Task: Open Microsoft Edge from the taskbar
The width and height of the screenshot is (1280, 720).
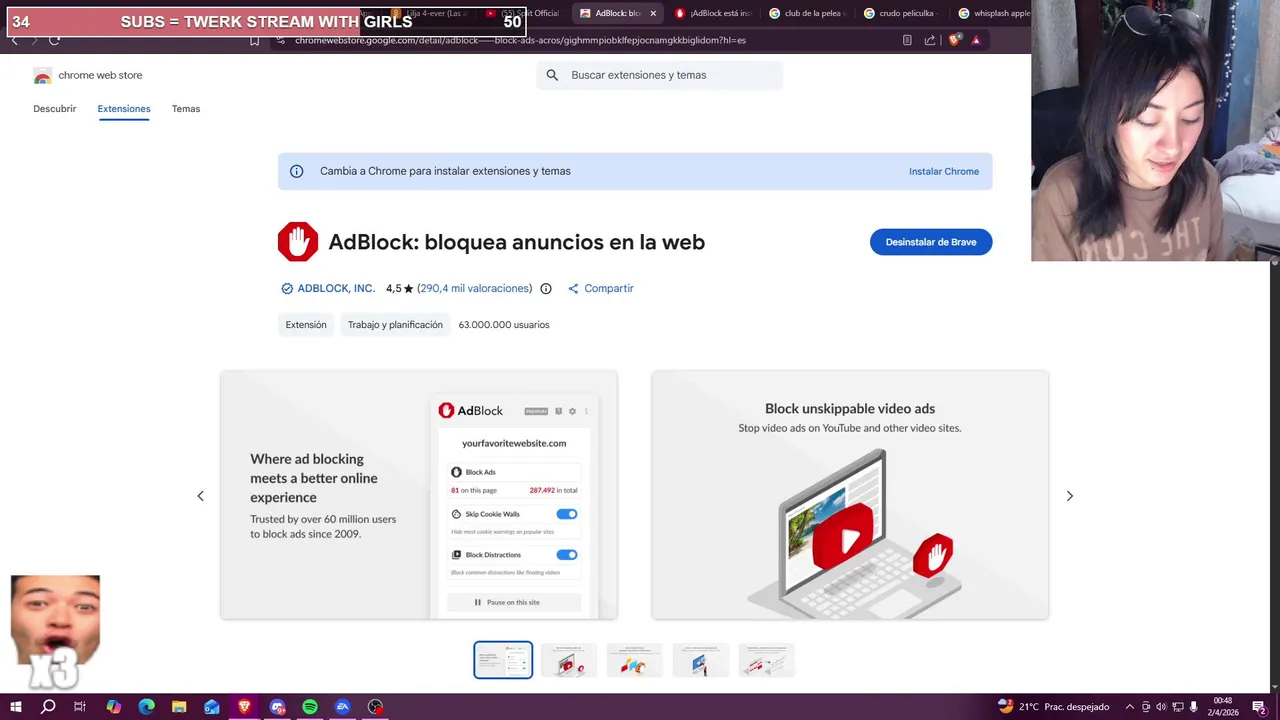Action: pos(146,707)
